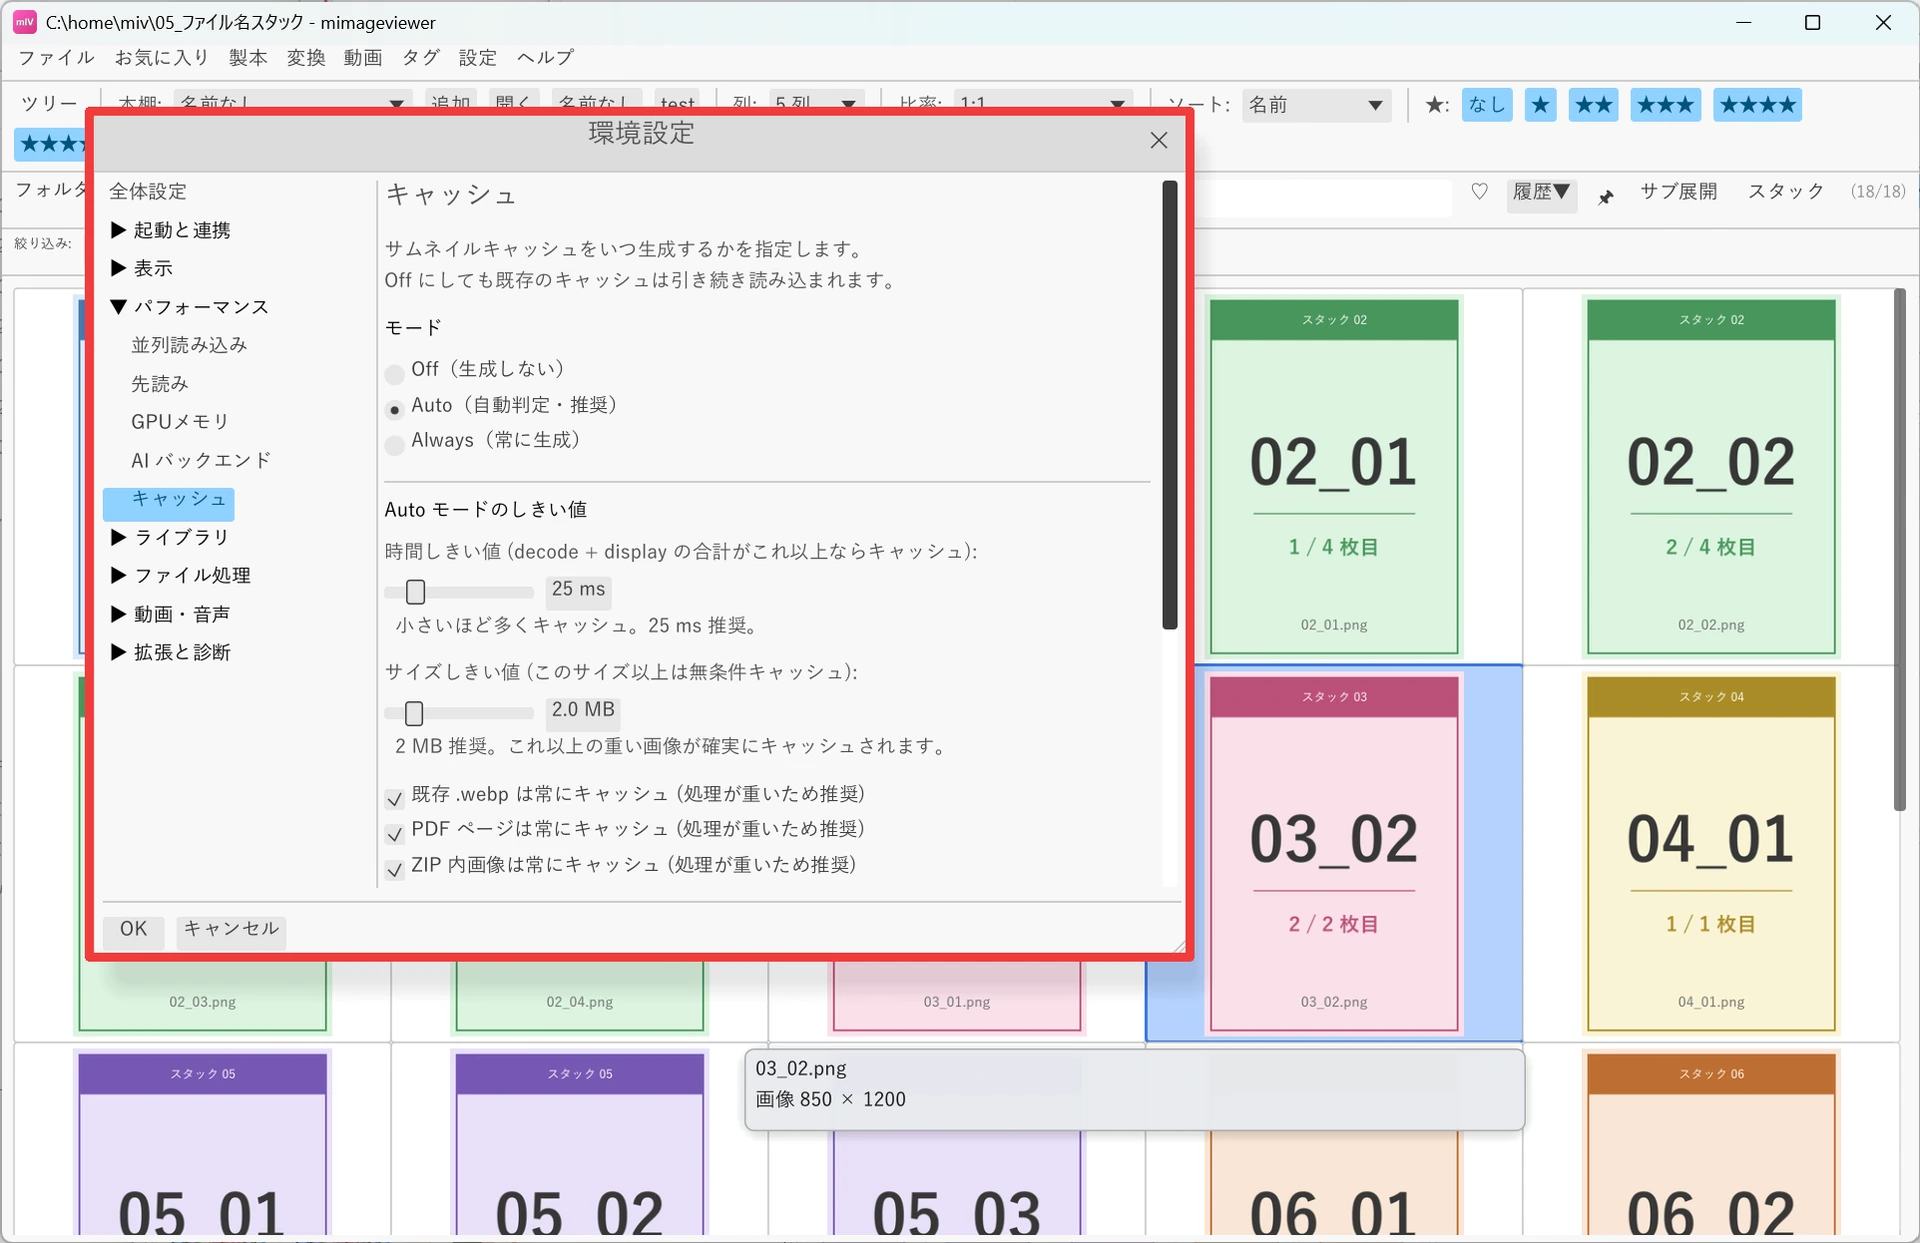The height and width of the screenshot is (1243, 1920).
Task: Click the main thumbnail grid scrollbar
Action: coord(1900,550)
